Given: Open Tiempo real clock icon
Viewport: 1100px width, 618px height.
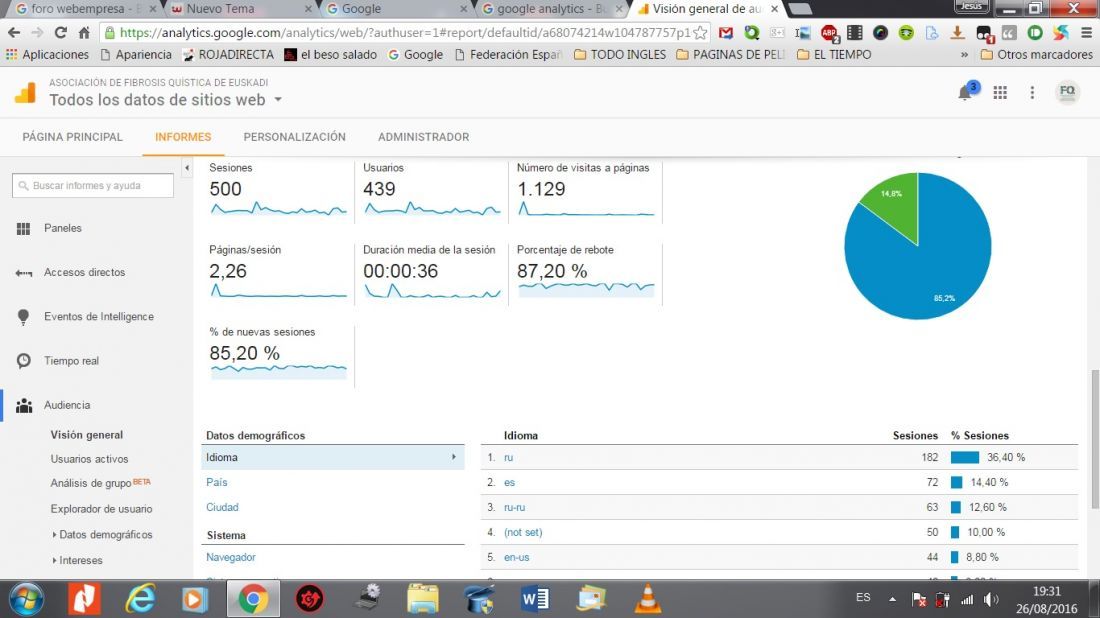Looking at the screenshot, I should [24, 361].
